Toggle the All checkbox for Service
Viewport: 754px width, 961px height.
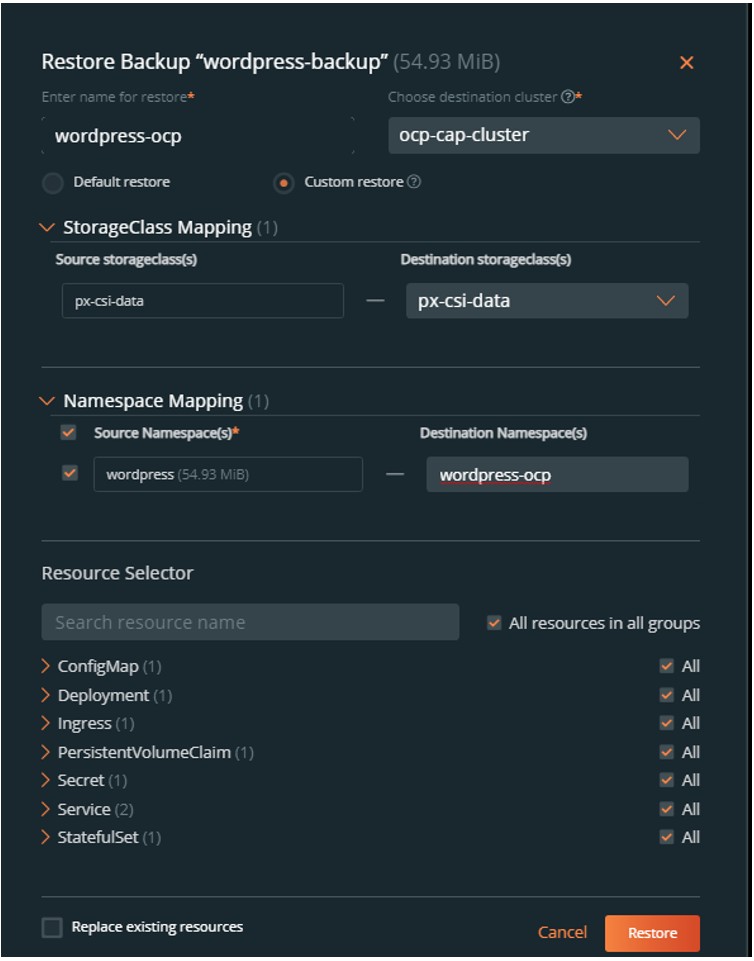point(667,809)
